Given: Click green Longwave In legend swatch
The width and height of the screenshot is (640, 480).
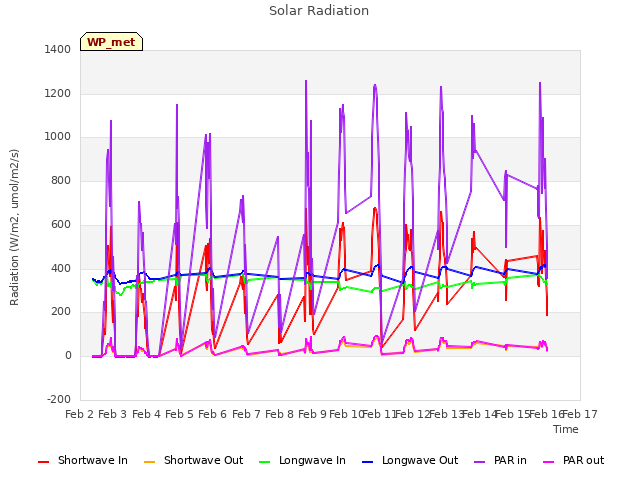Looking at the screenshot, I should coord(265,462).
